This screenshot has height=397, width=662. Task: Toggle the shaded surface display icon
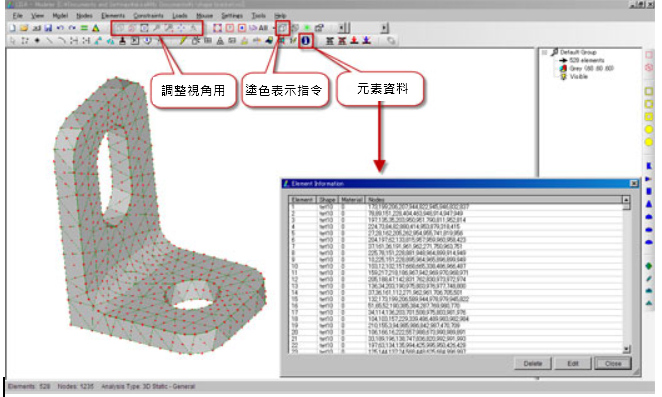pyautogui.click(x=282, y=28)
